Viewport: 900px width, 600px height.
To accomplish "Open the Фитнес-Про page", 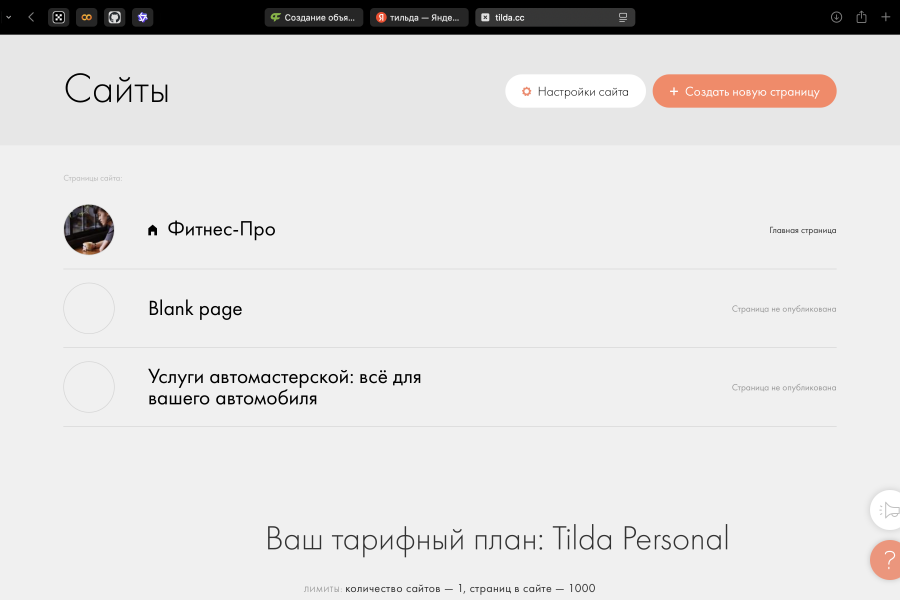I will point(222,229).
